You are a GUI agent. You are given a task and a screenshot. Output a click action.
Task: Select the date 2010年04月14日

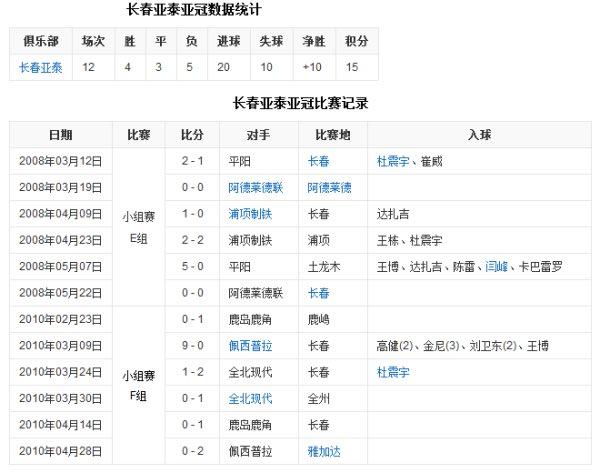point(60,425)
